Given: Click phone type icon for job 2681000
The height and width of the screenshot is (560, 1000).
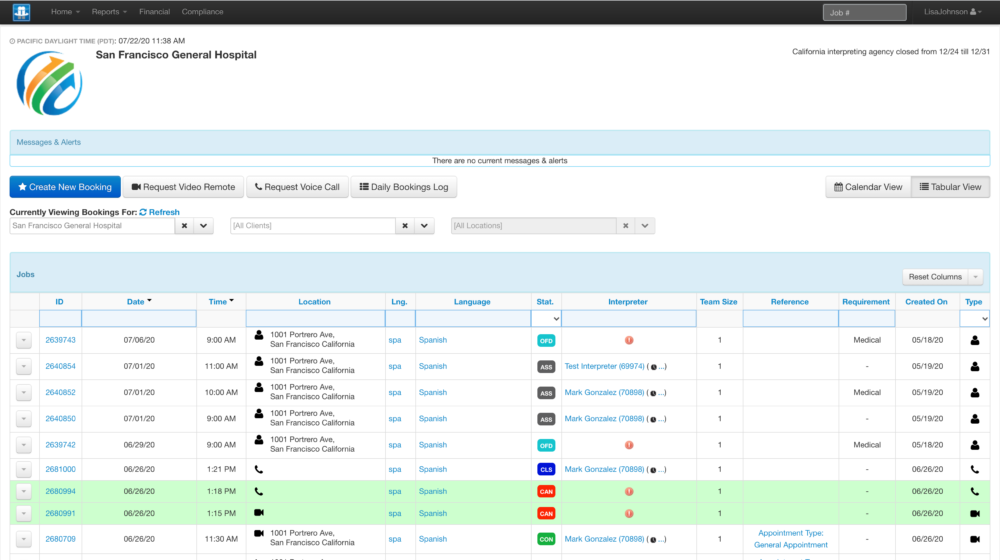Looking at the screenshot, I should click(x=974, y=469).
